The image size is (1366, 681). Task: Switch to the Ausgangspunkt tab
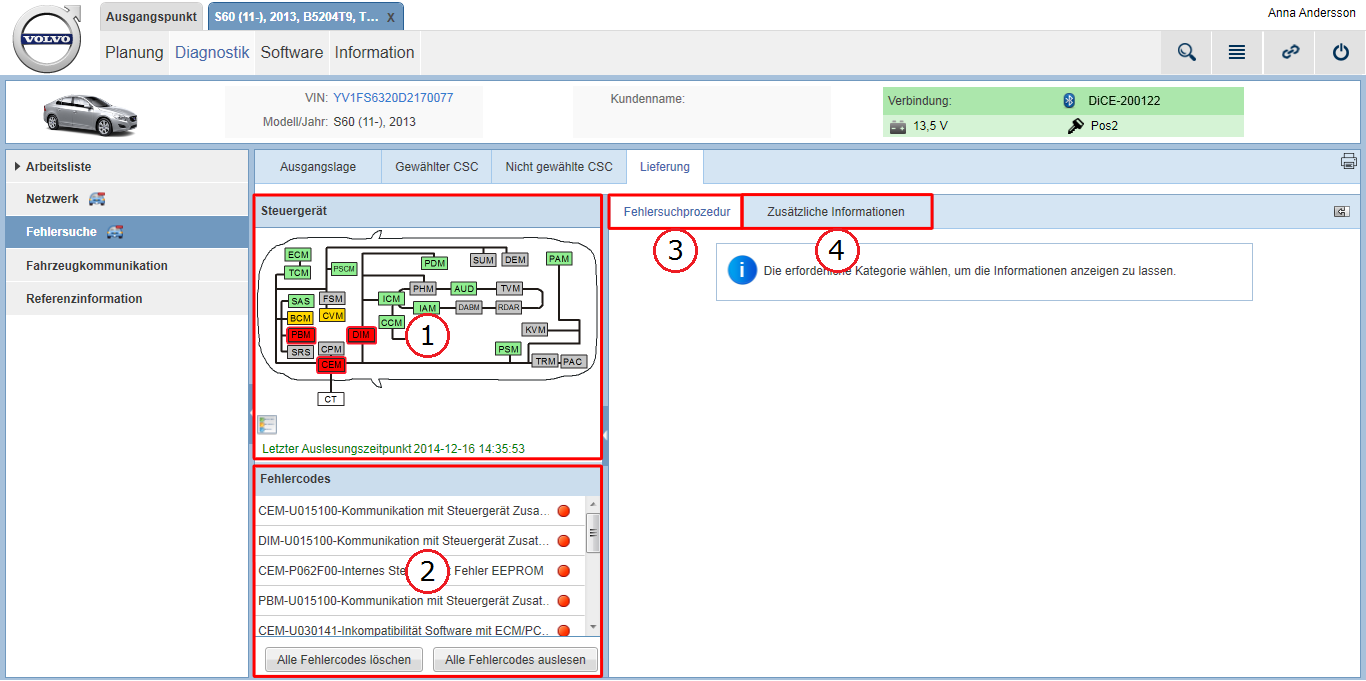153,17
